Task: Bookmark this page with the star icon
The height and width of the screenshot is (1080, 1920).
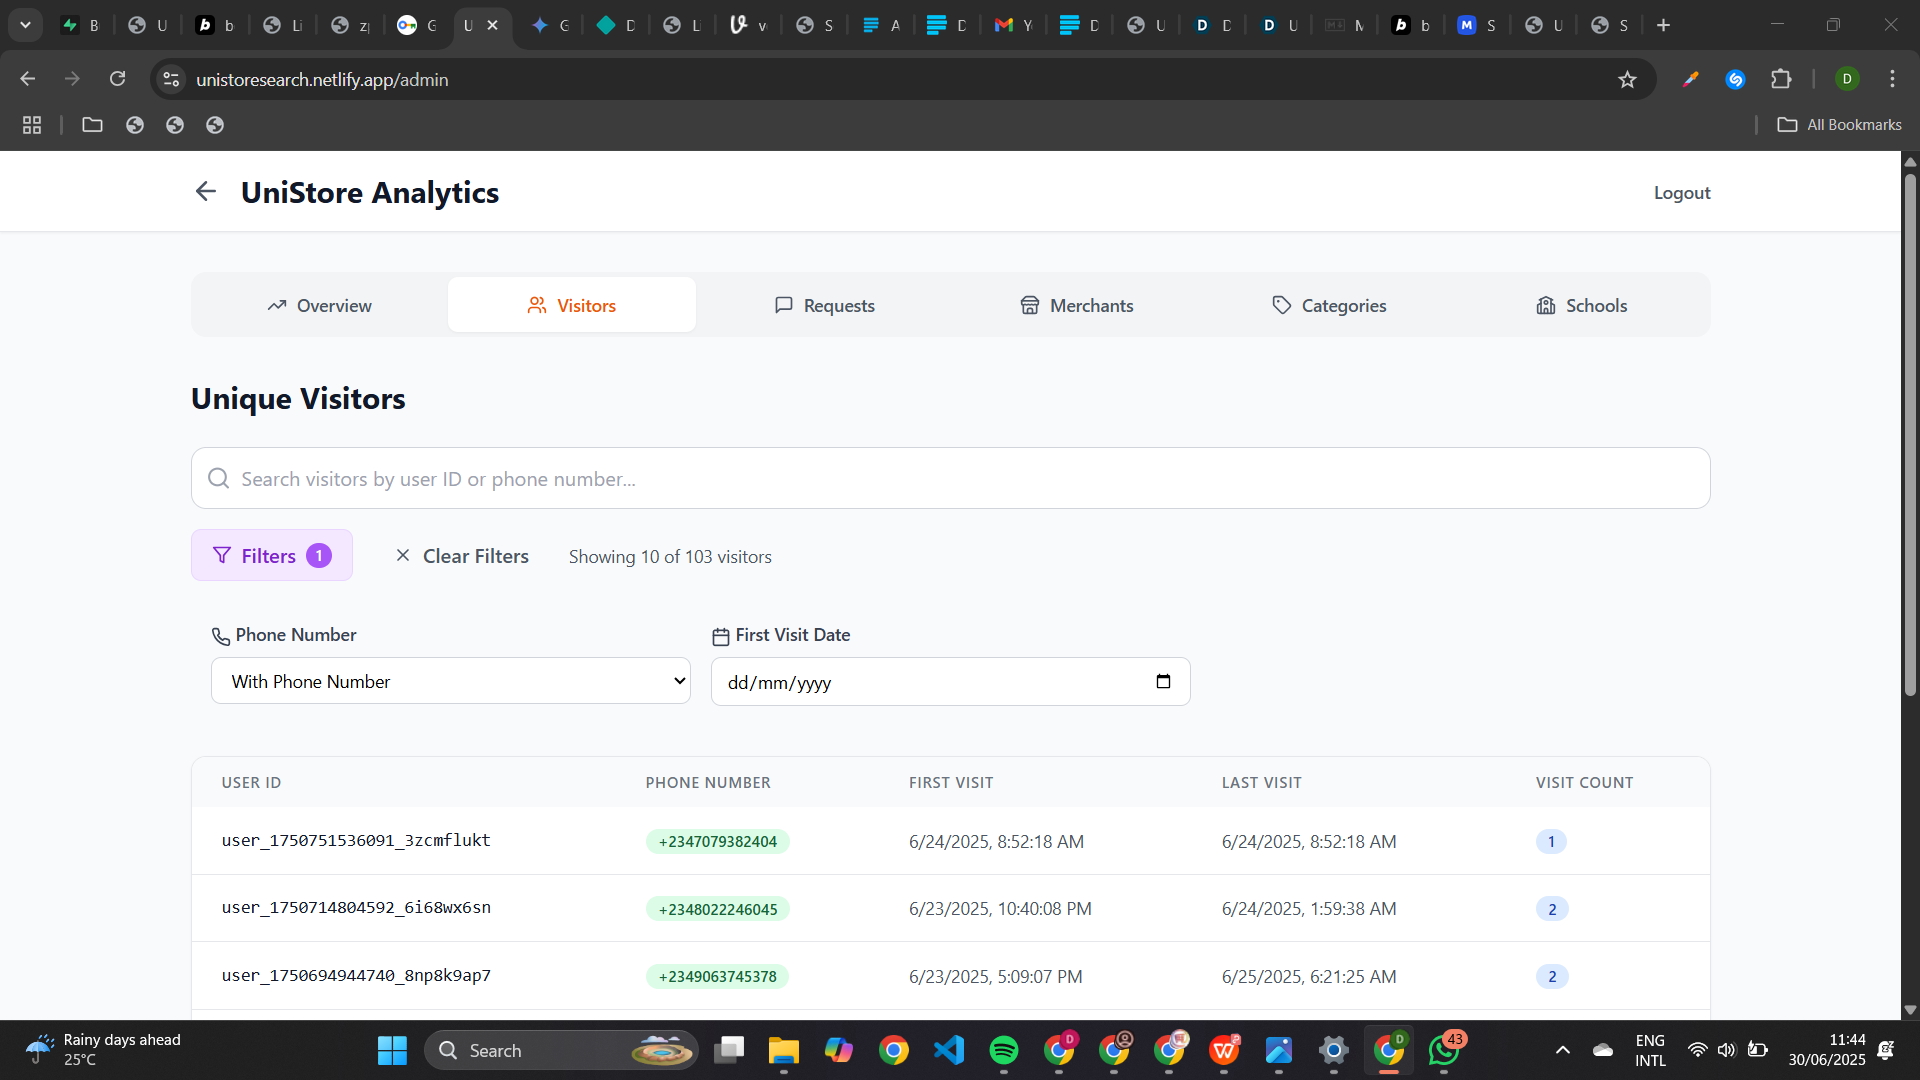Action: pyautogui.click(x=1627, y=80)
